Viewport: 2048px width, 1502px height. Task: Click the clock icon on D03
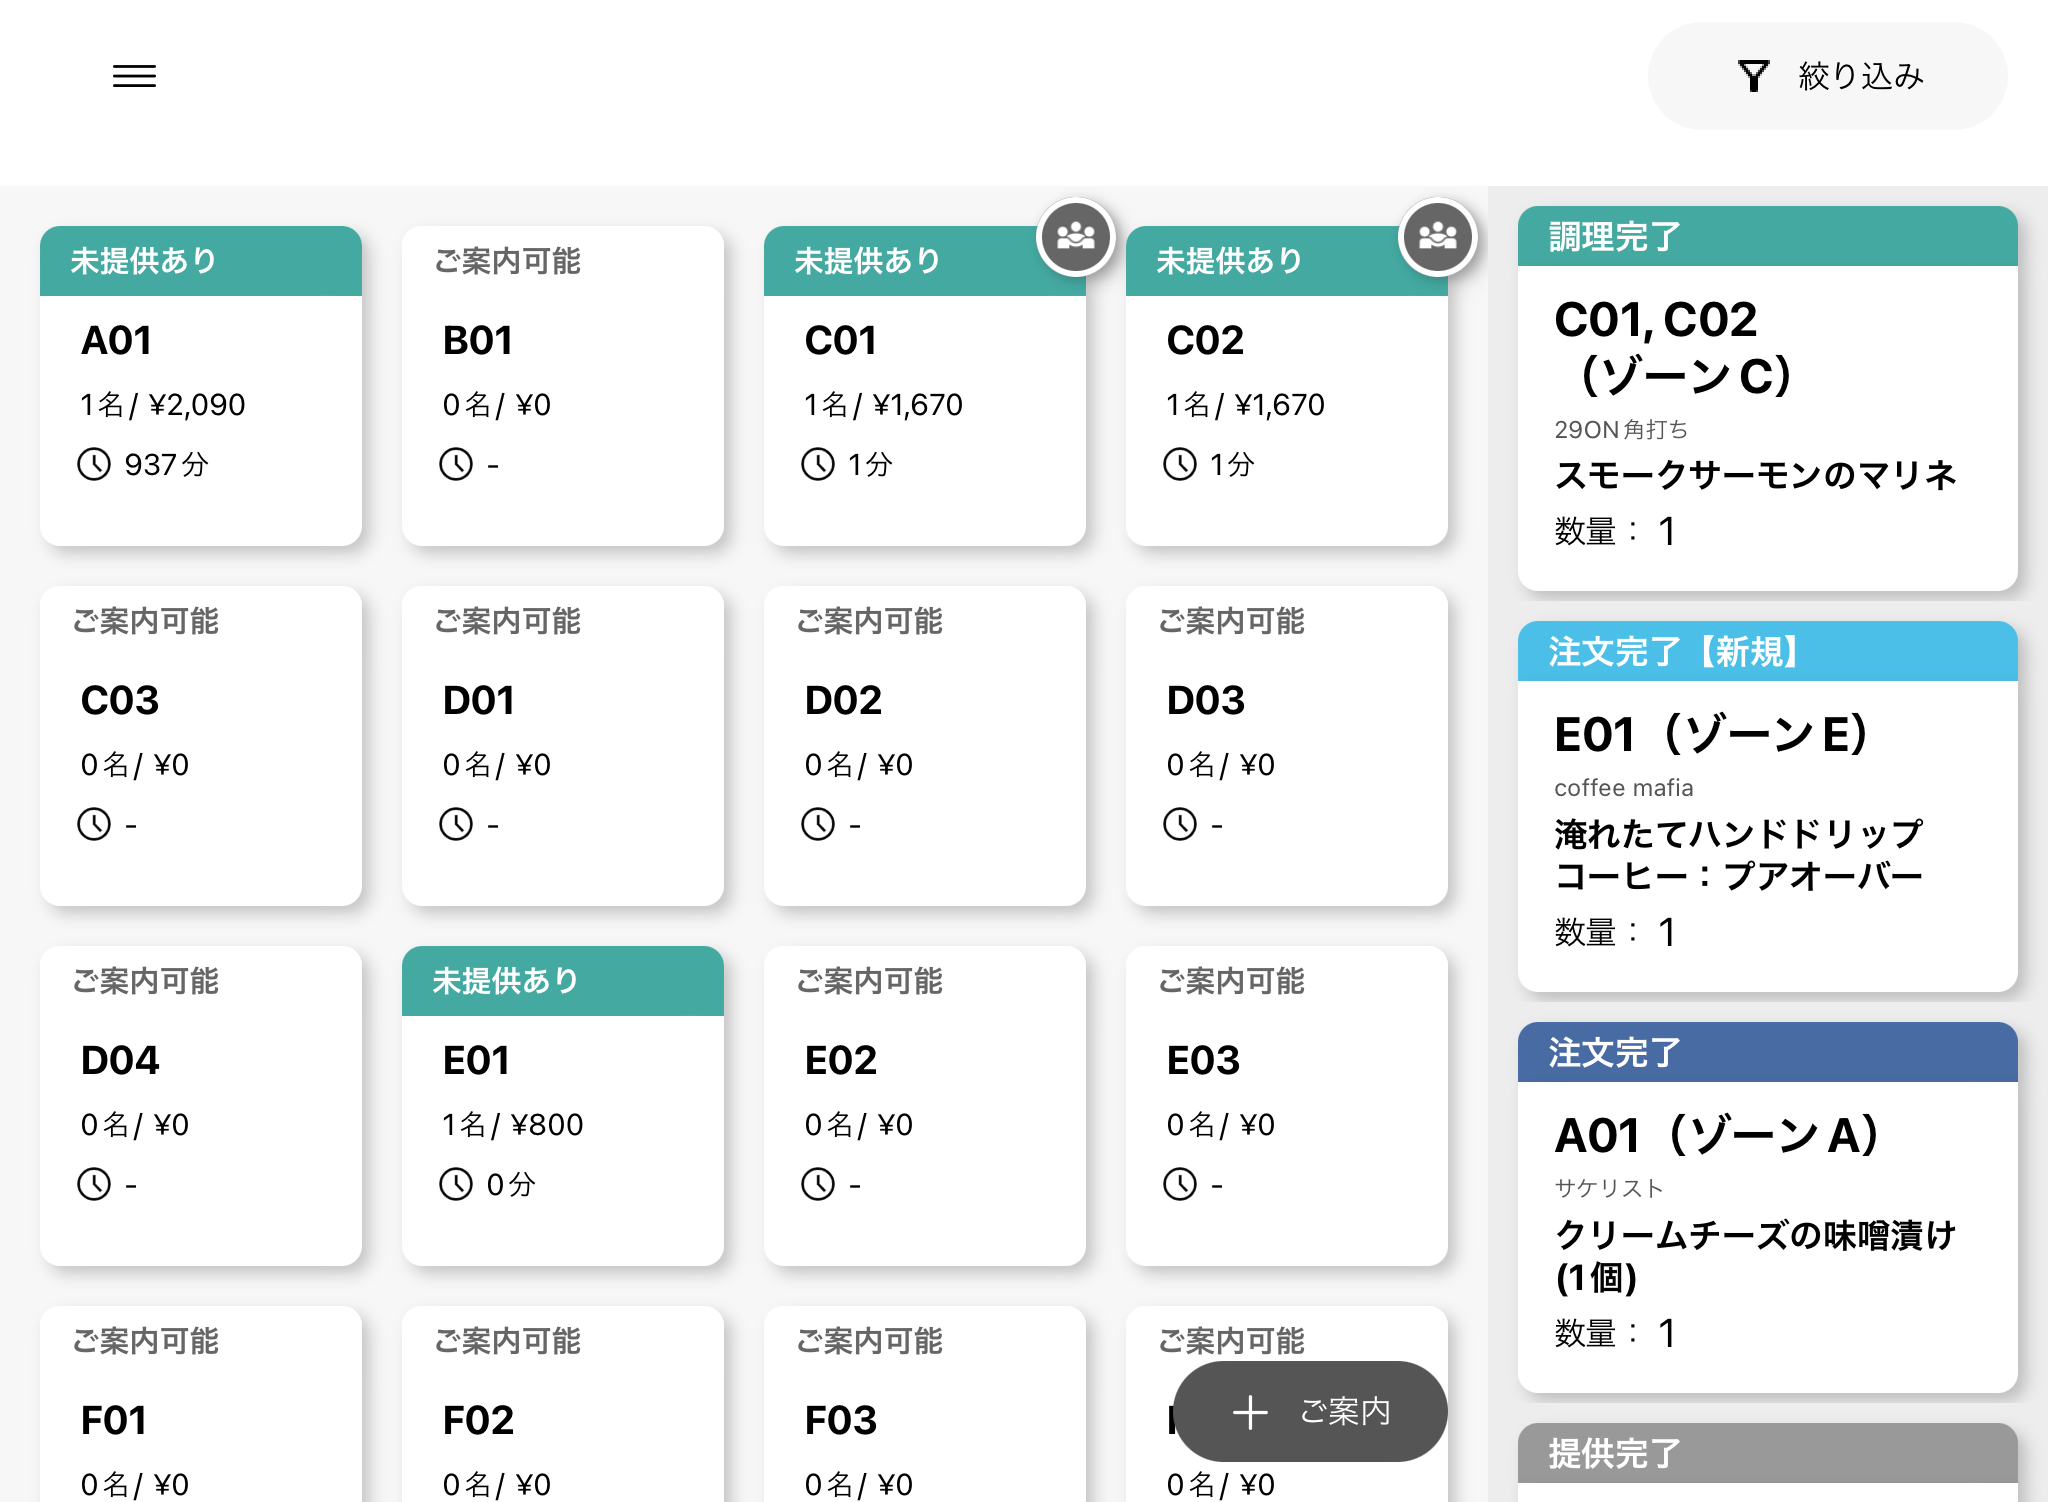pyautogui.click(x=1180, y=824)
